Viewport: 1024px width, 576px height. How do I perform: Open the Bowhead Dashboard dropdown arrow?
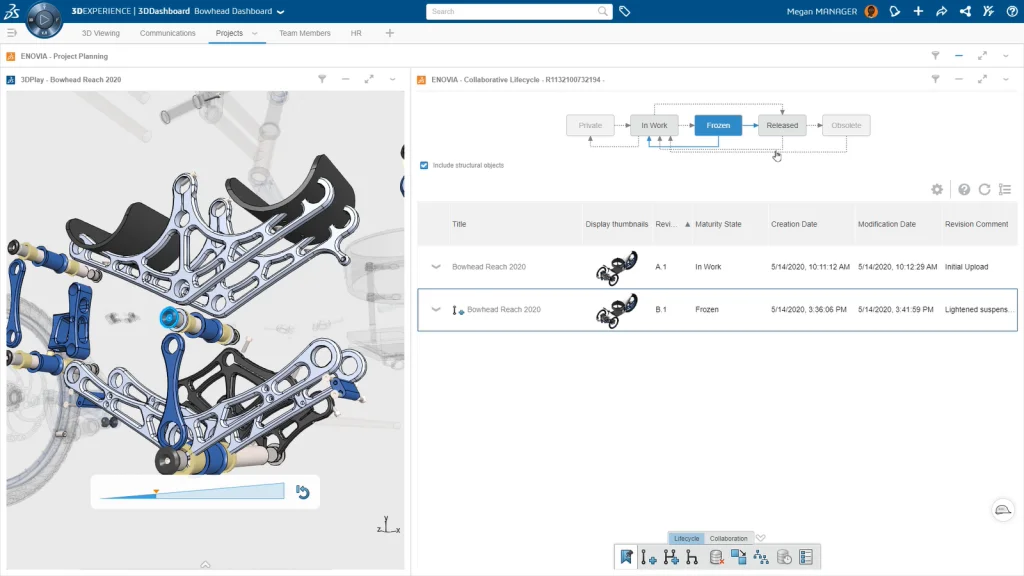point(280,12)
